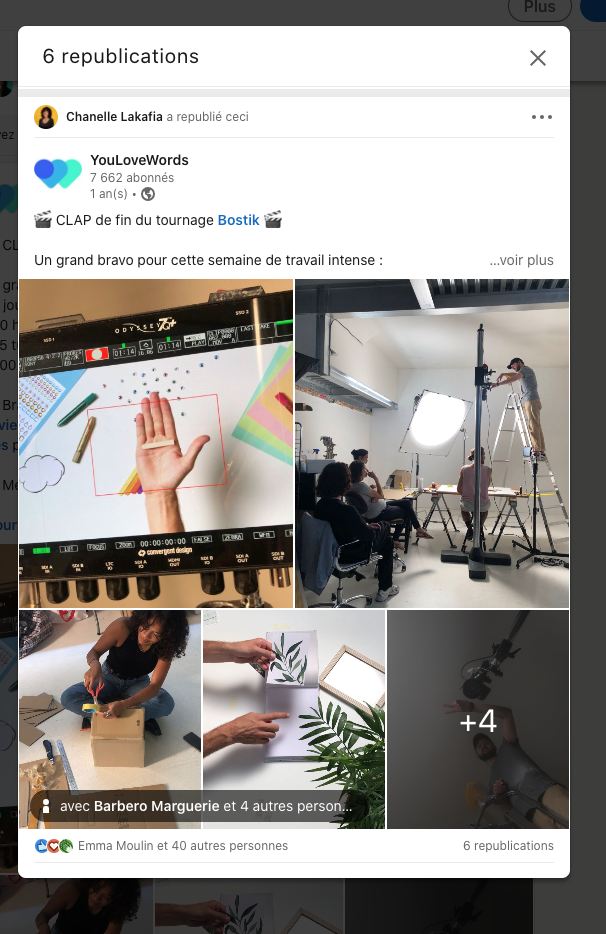Click the like reaction icon

point(41,846)
